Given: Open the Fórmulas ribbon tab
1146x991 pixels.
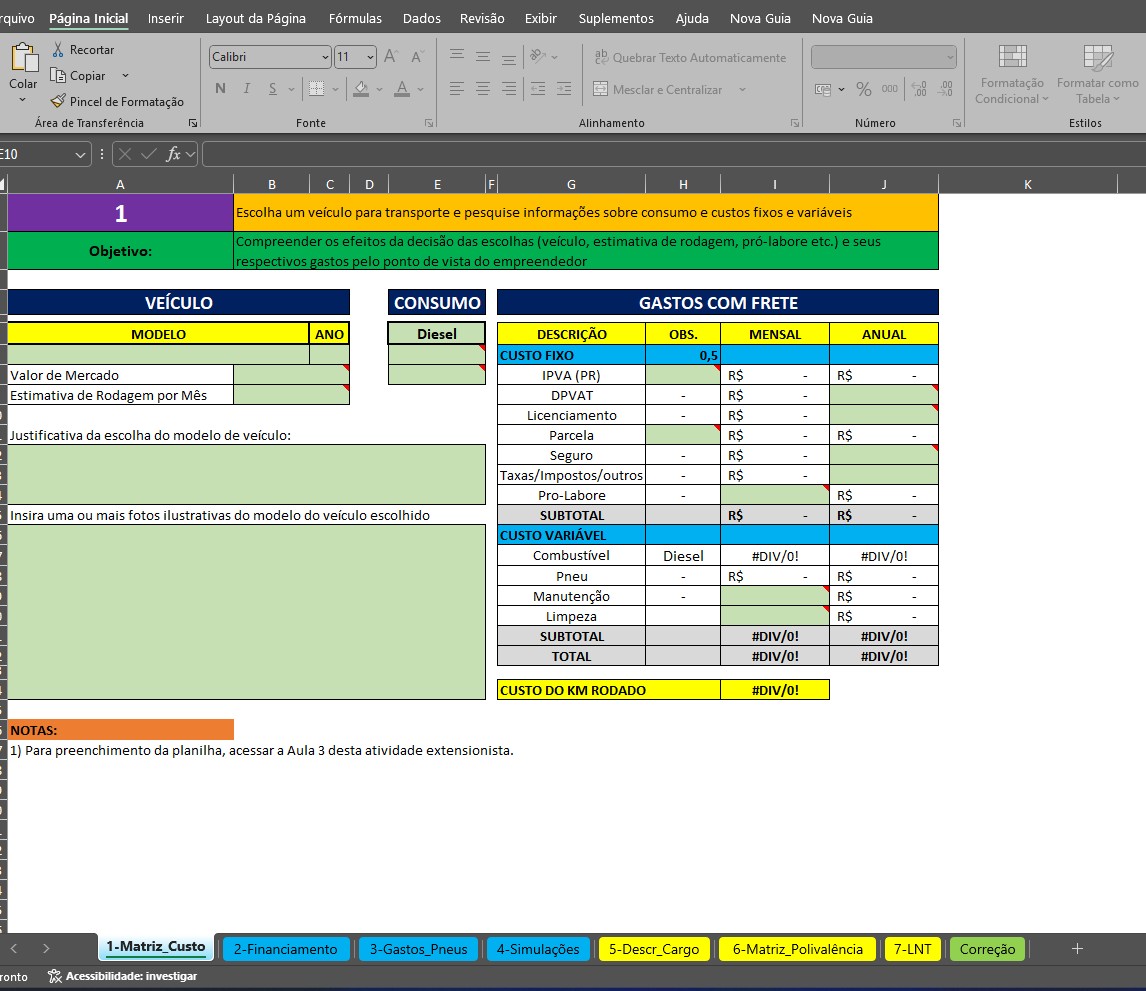Looking at the screenshot, I should click(x=355, y=18).
